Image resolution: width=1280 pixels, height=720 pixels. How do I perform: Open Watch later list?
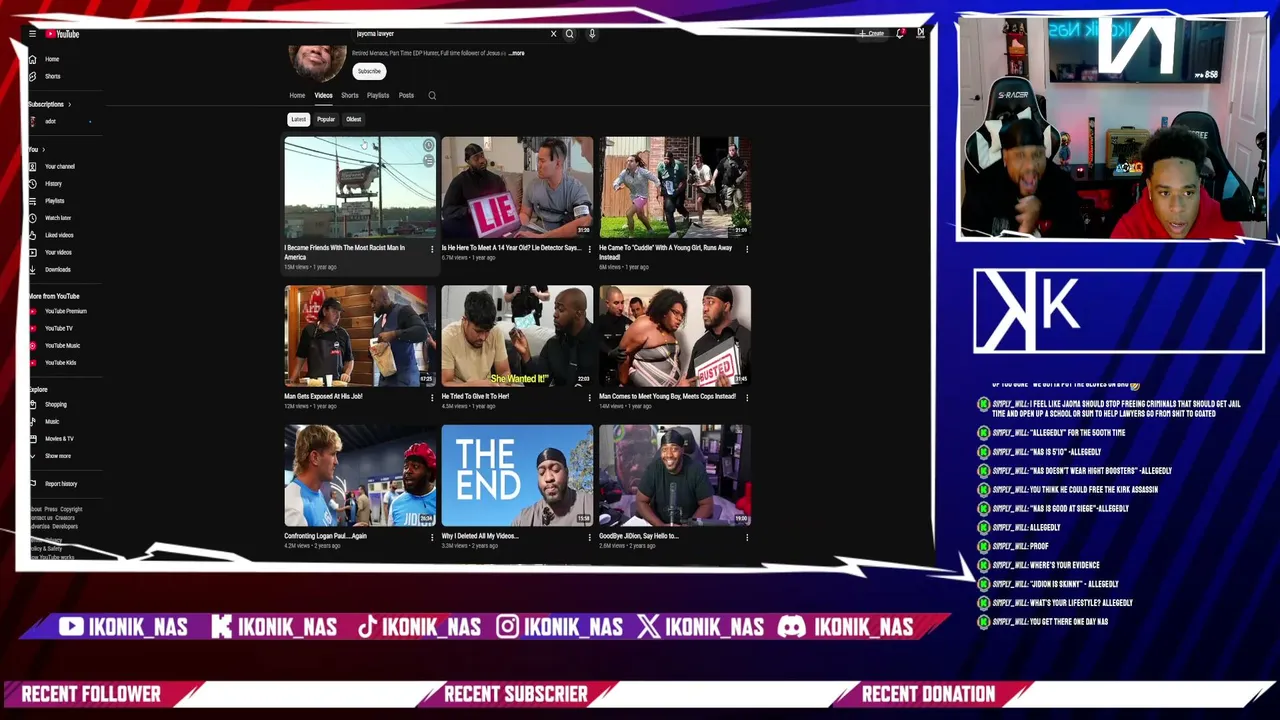(x=57, y=218)
